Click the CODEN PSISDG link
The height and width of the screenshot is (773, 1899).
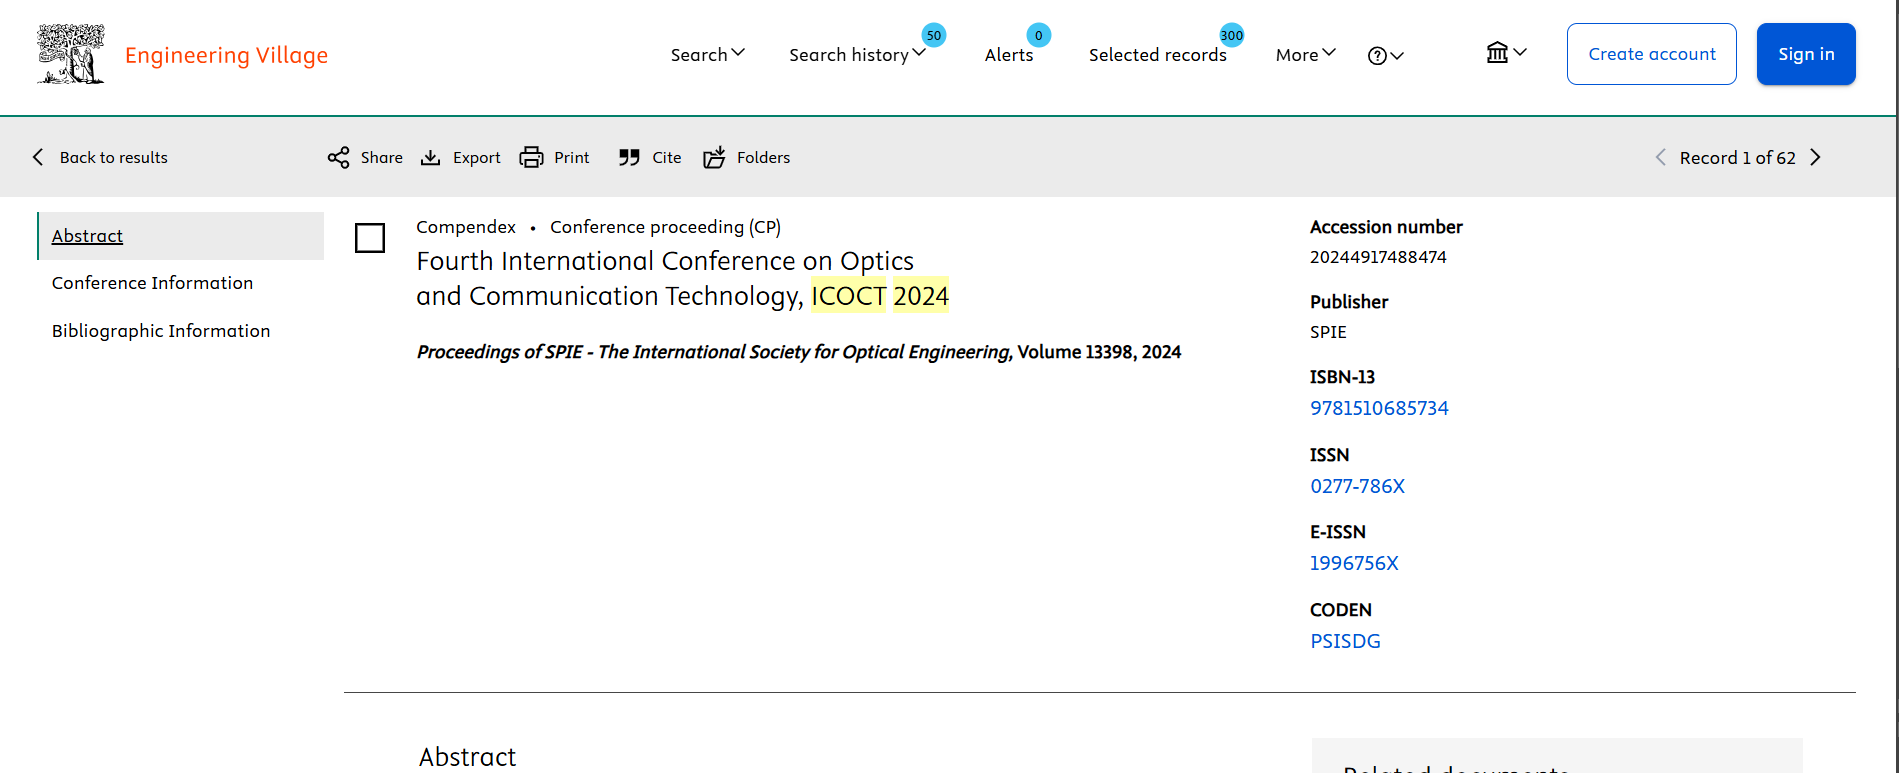pos(1345,641)
